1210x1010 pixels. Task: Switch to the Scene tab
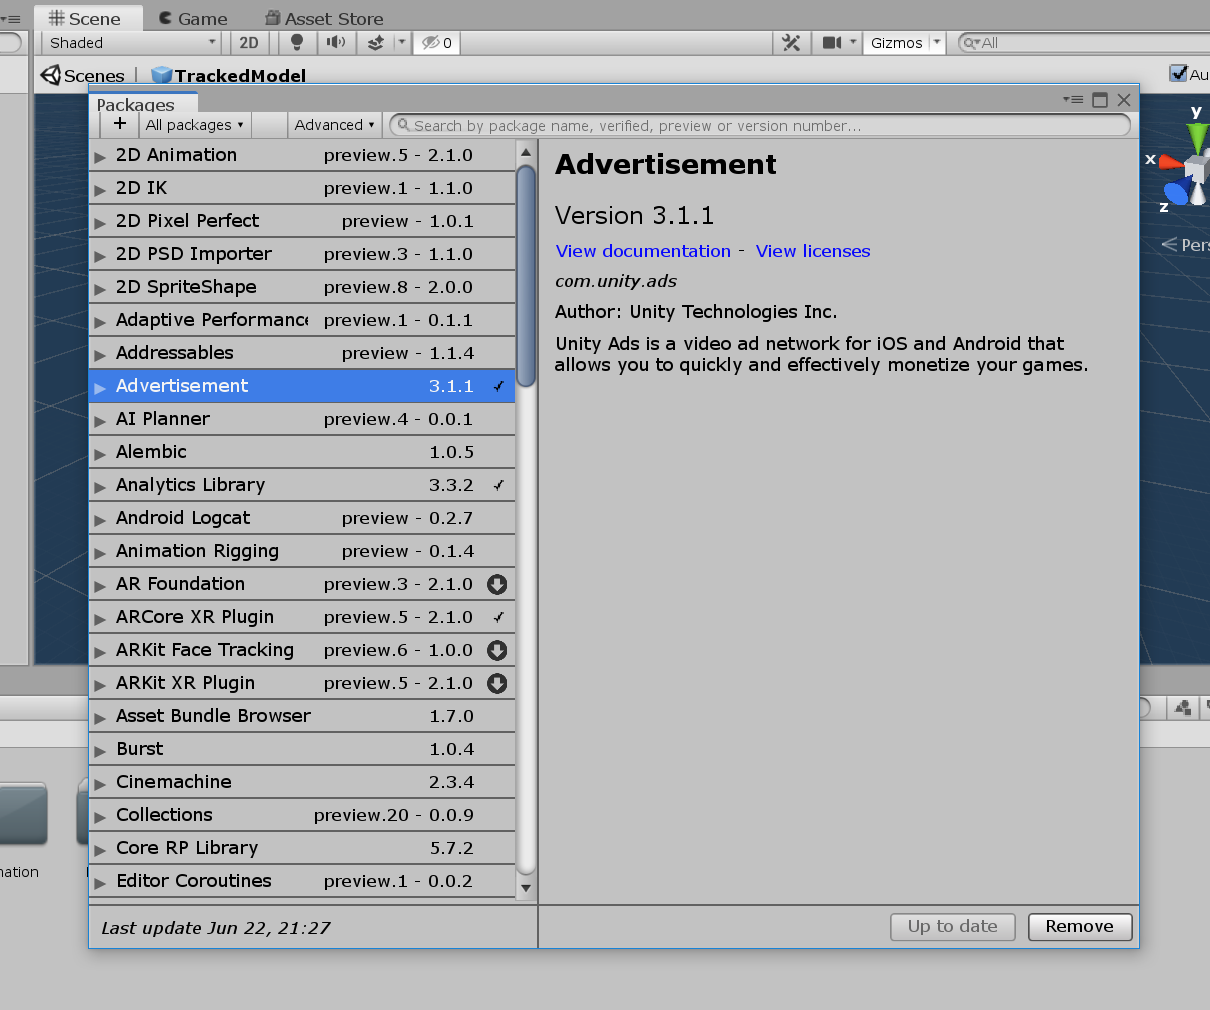tap(86, 18)
